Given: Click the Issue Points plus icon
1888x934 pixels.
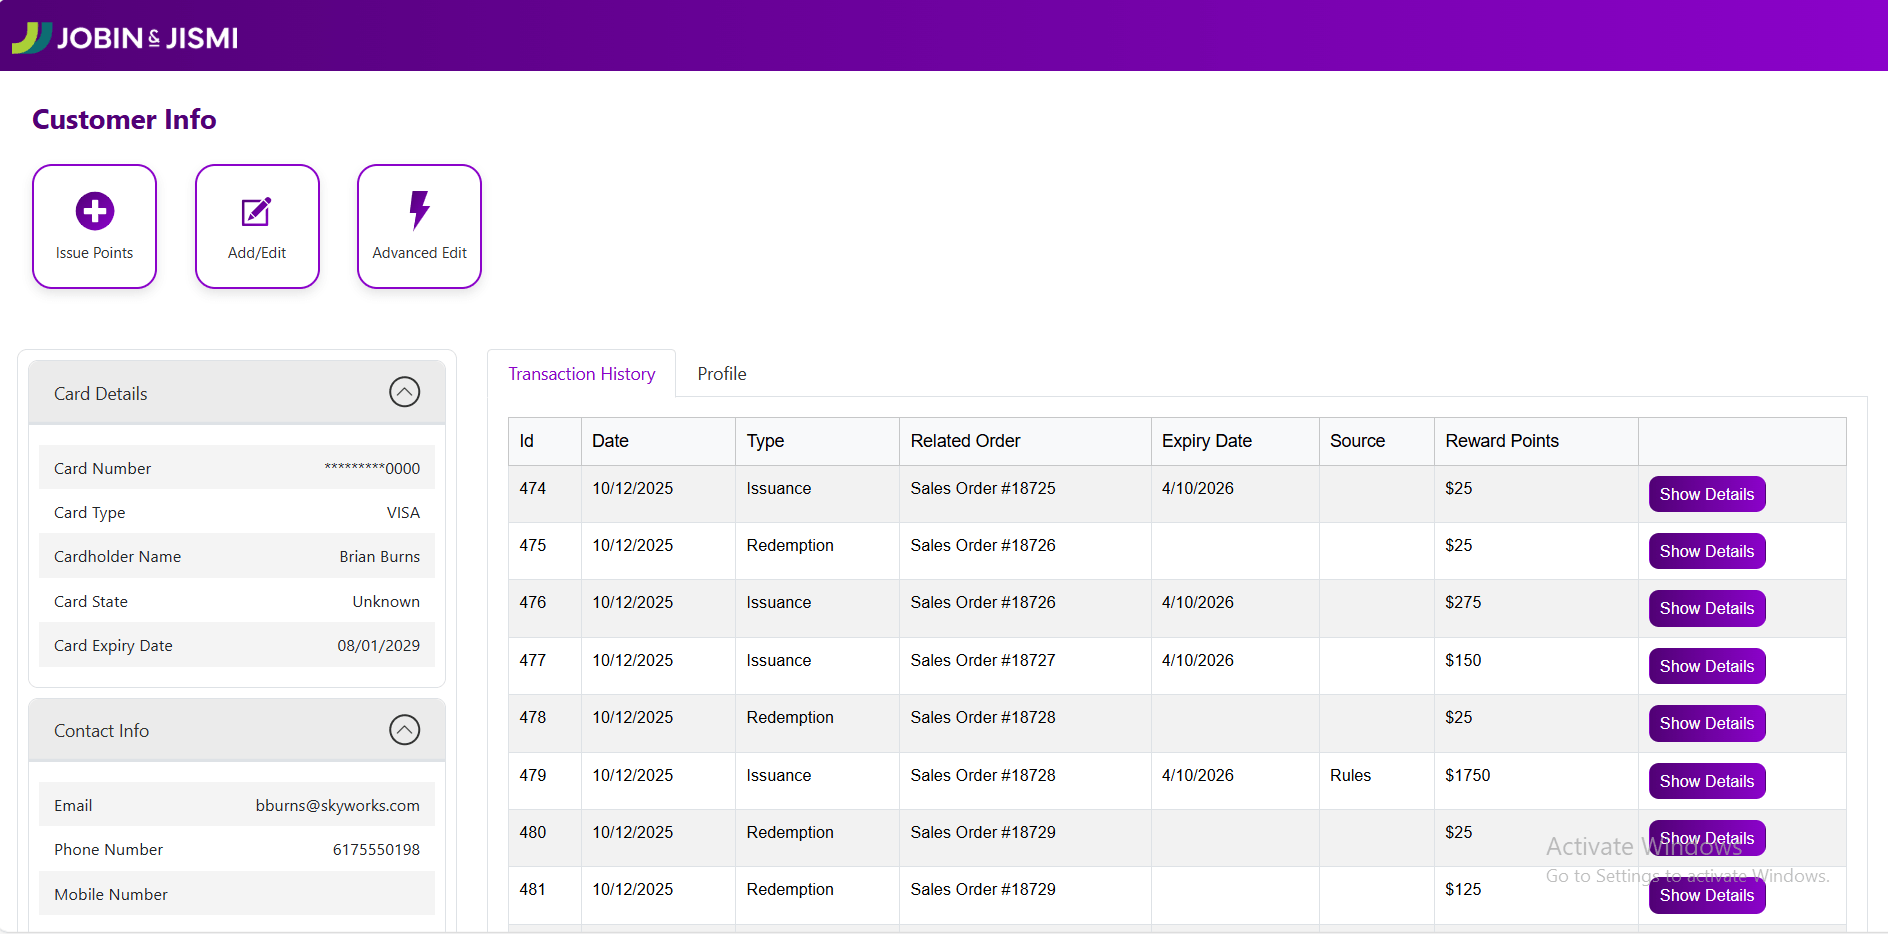Looking at the screenshot, I should pyautogui.click(x=94, y=210).
